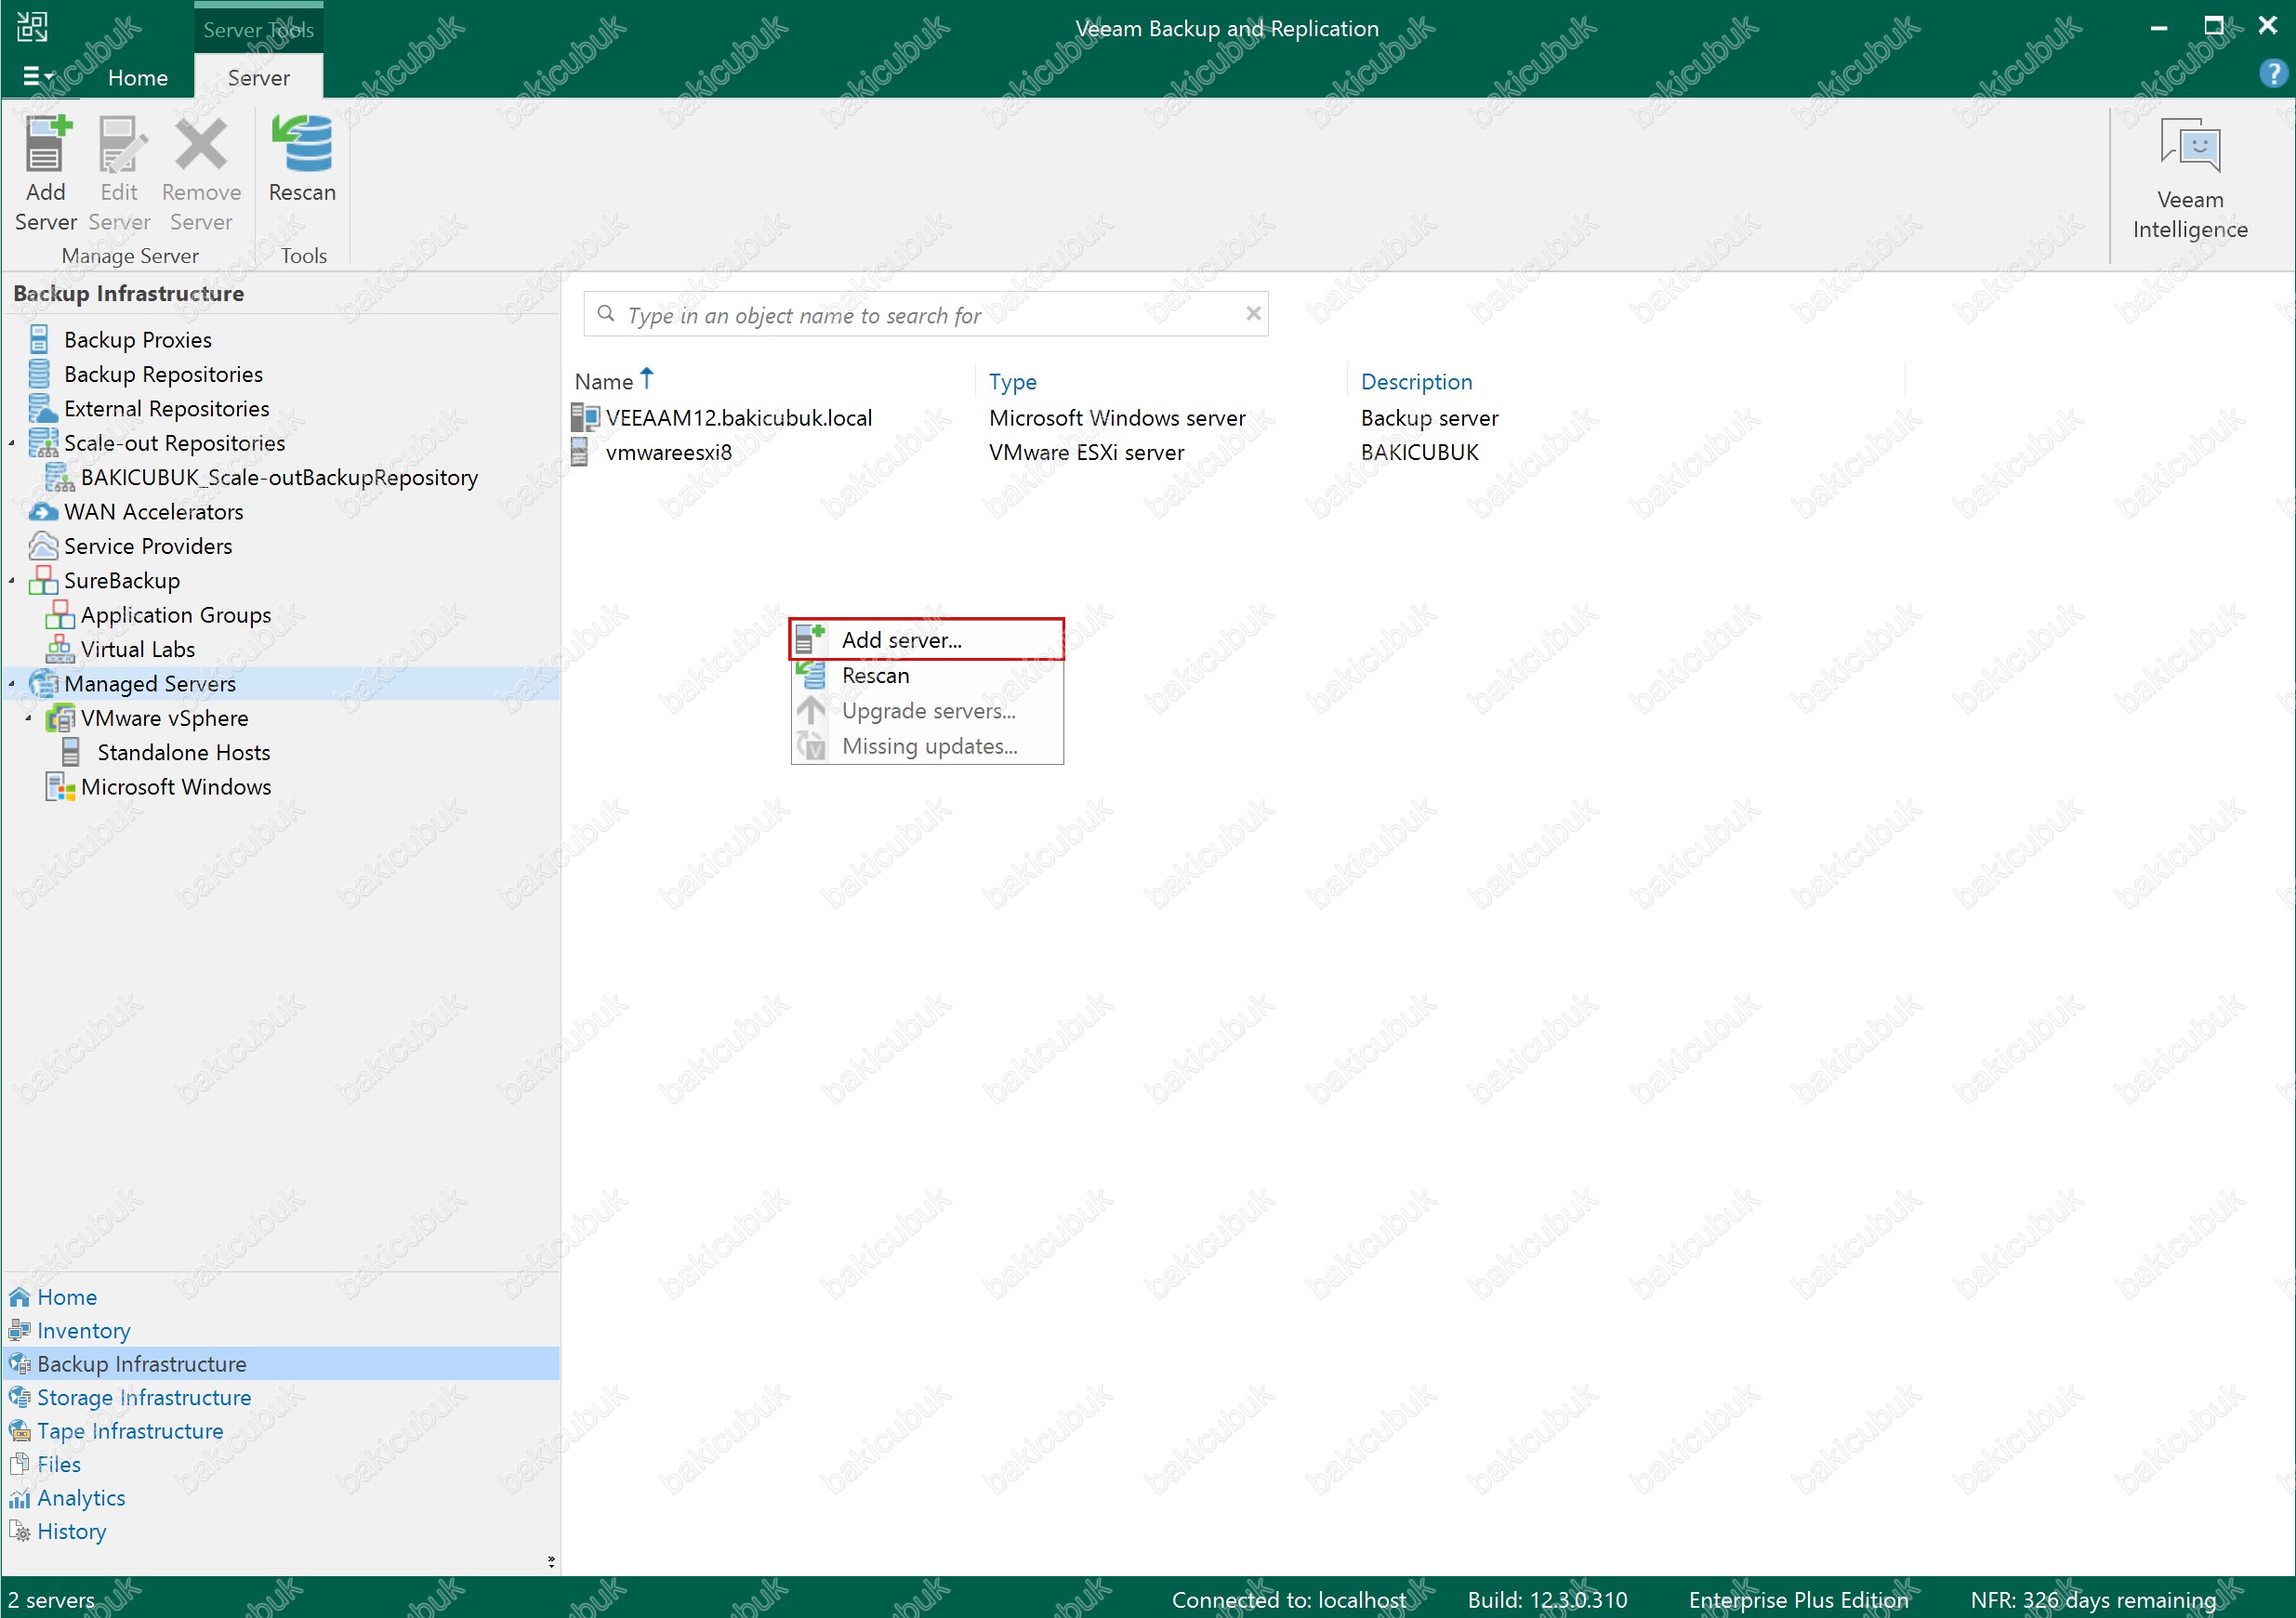Image resolution: width=2296 pixels, height=1618 pixels.
Task: Open Veeam Intelligence assistant icon
Action: tap(2190, 147)
